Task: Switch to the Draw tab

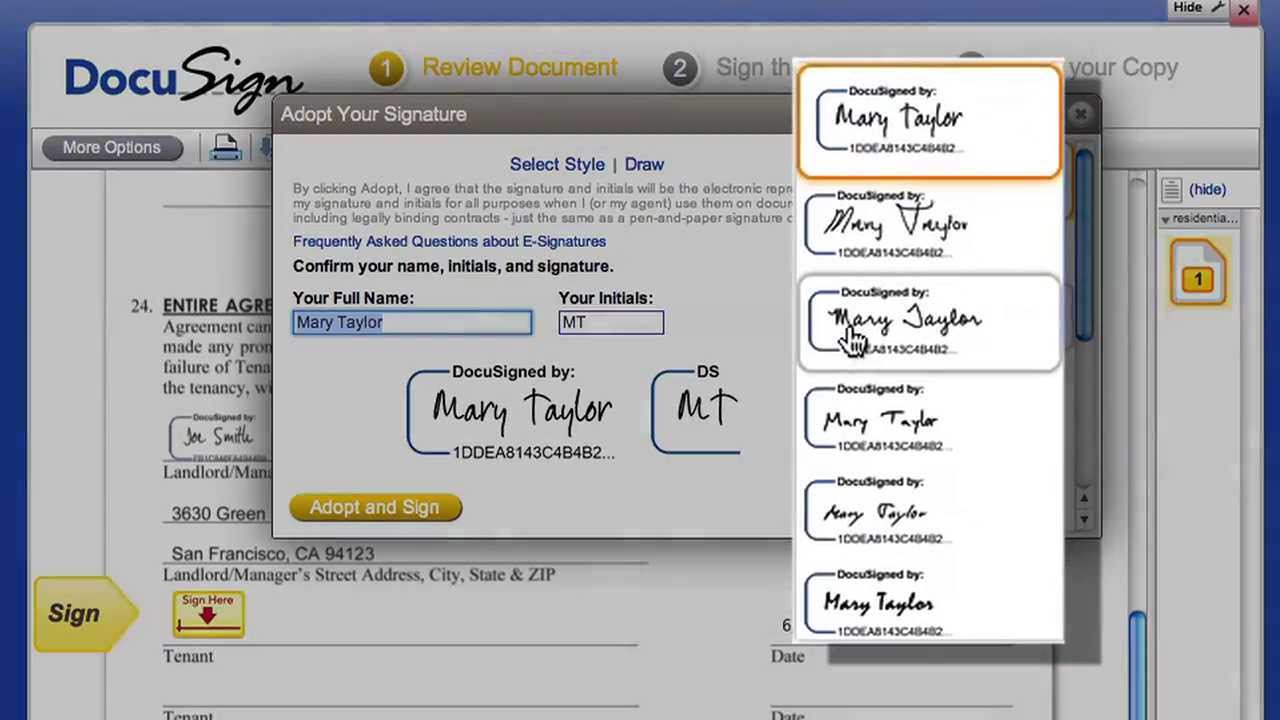Action: [644, 164]
